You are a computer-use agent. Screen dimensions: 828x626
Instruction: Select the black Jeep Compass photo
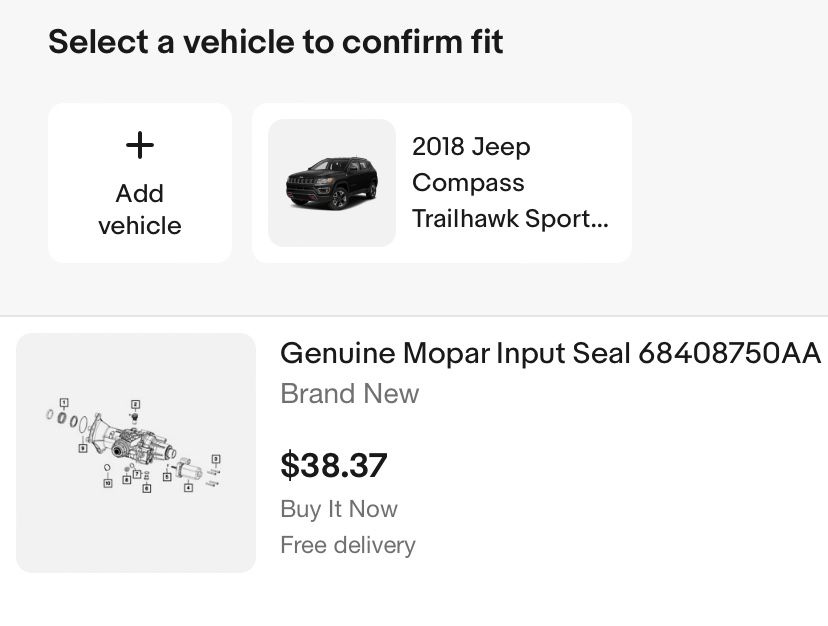click(x=332, y=183)
